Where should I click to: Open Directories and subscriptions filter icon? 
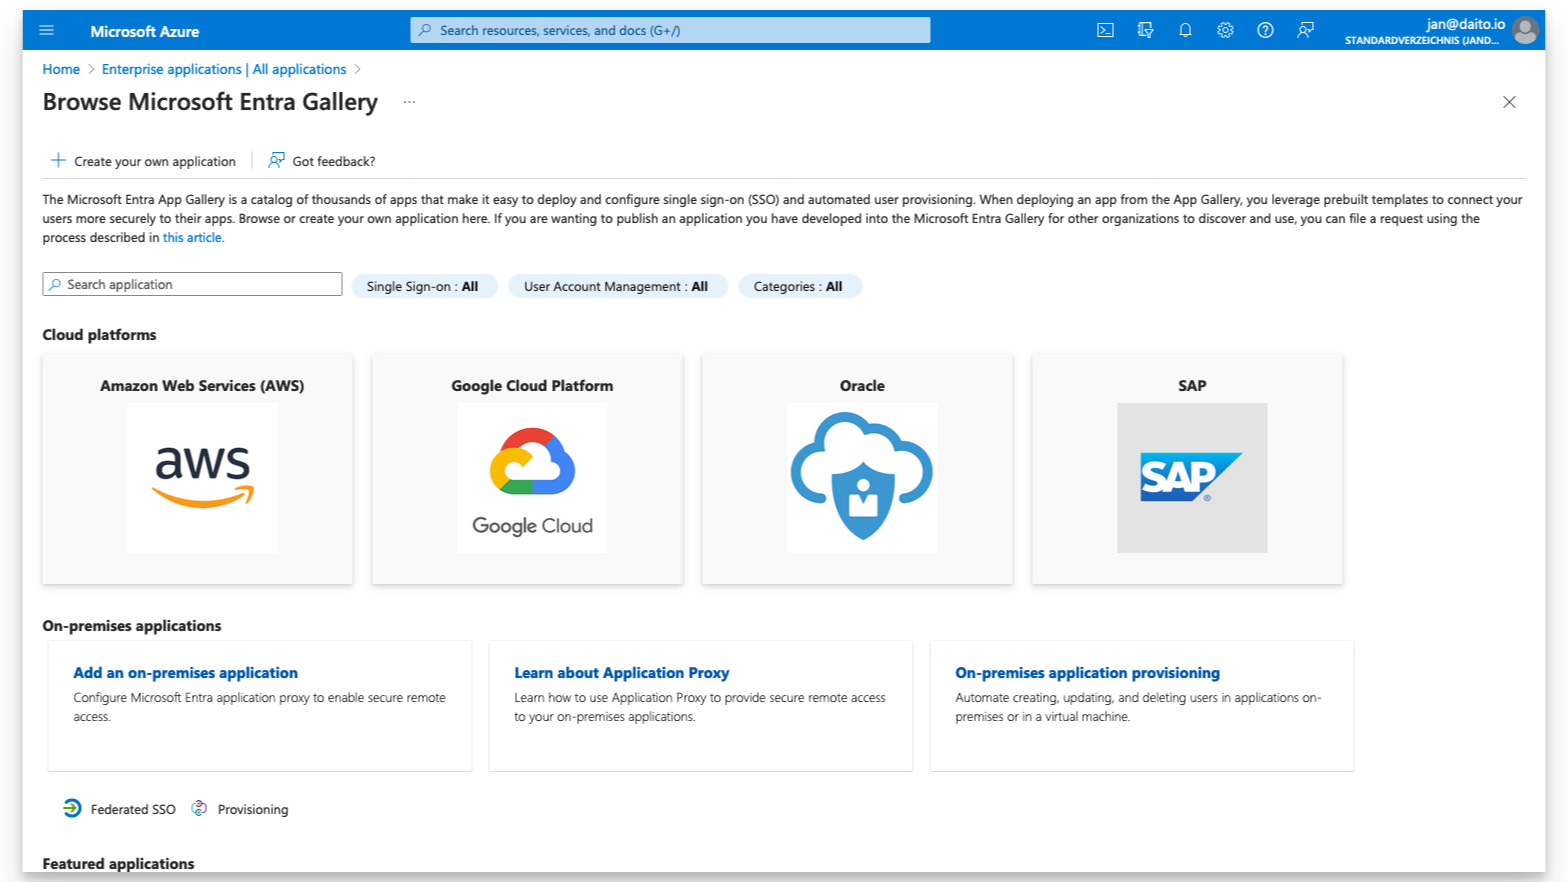[x=1145, y=30]
